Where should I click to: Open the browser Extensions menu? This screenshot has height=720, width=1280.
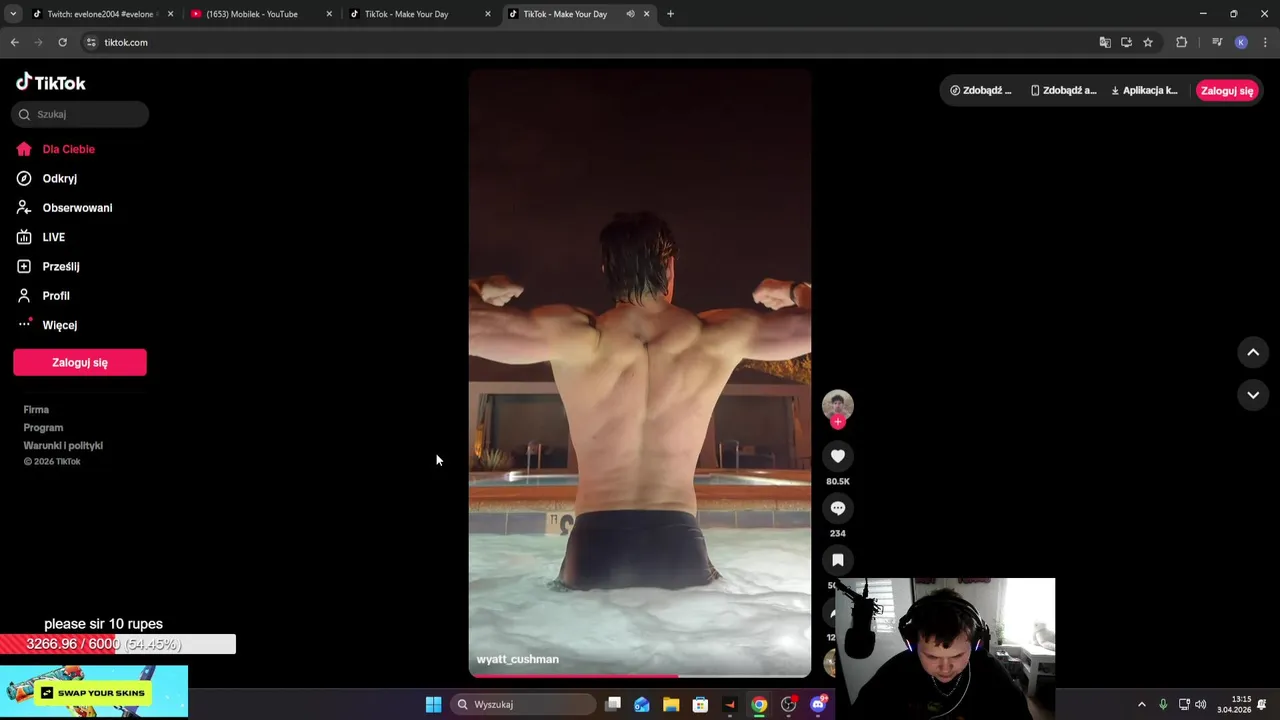click(x=1181, y=42)
